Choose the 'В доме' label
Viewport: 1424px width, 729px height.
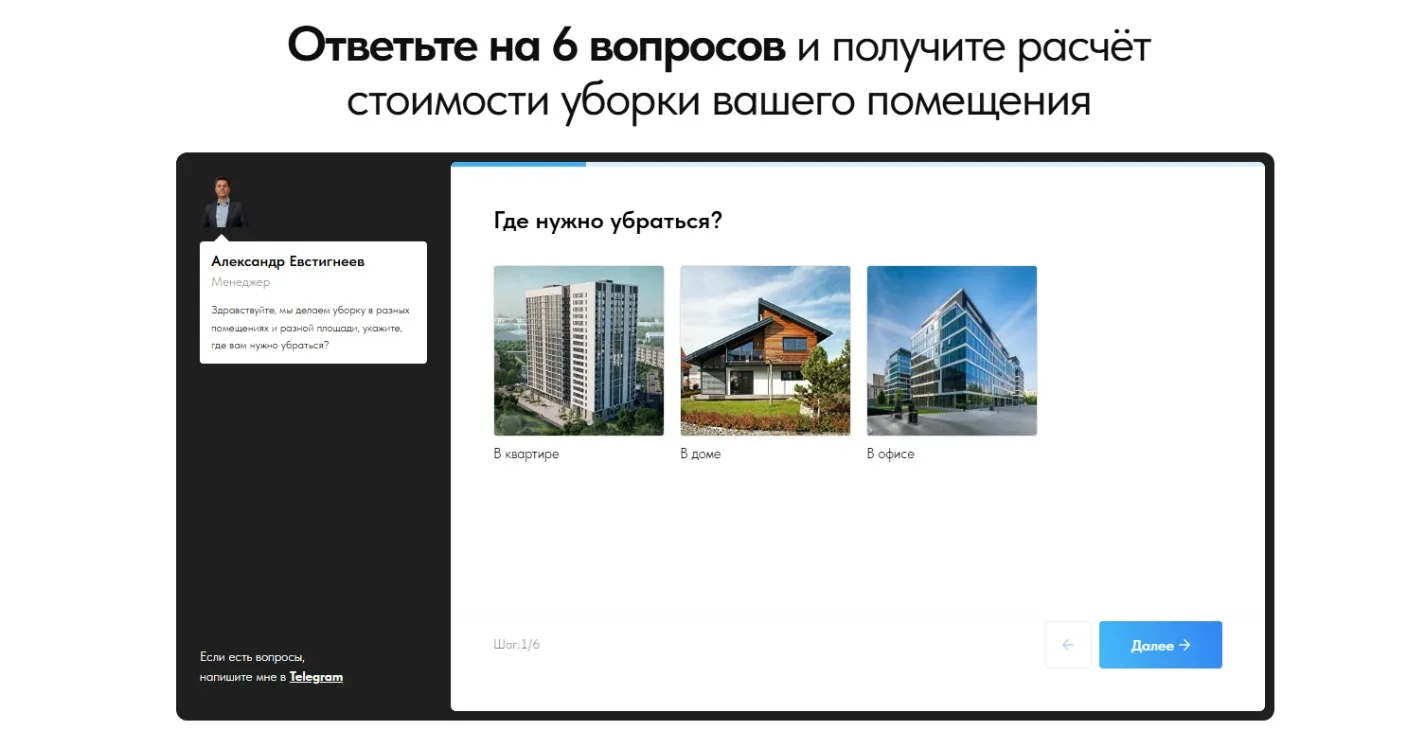(700, 454)
